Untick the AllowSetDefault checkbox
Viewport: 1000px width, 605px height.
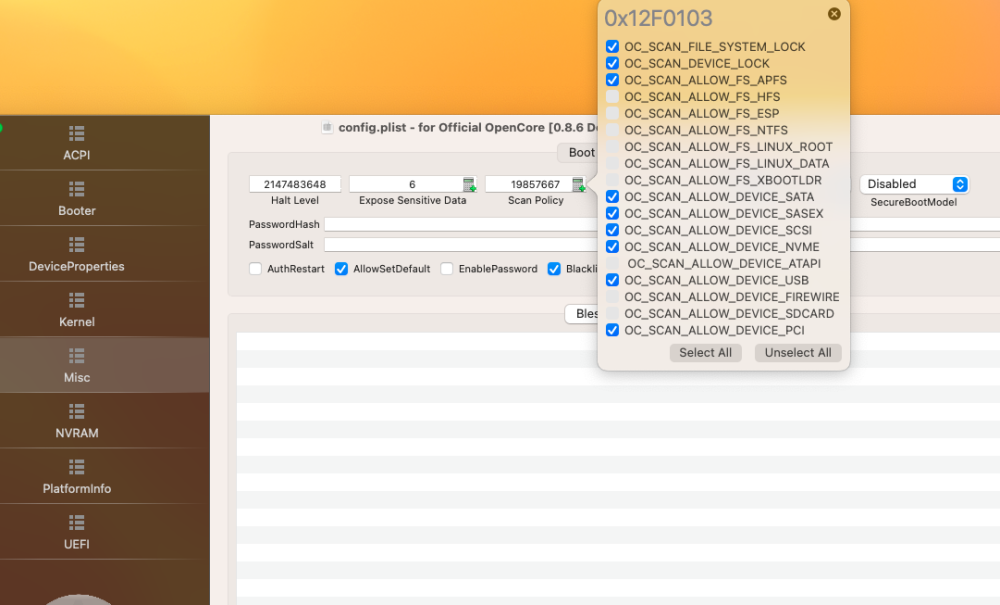(341, 268)
